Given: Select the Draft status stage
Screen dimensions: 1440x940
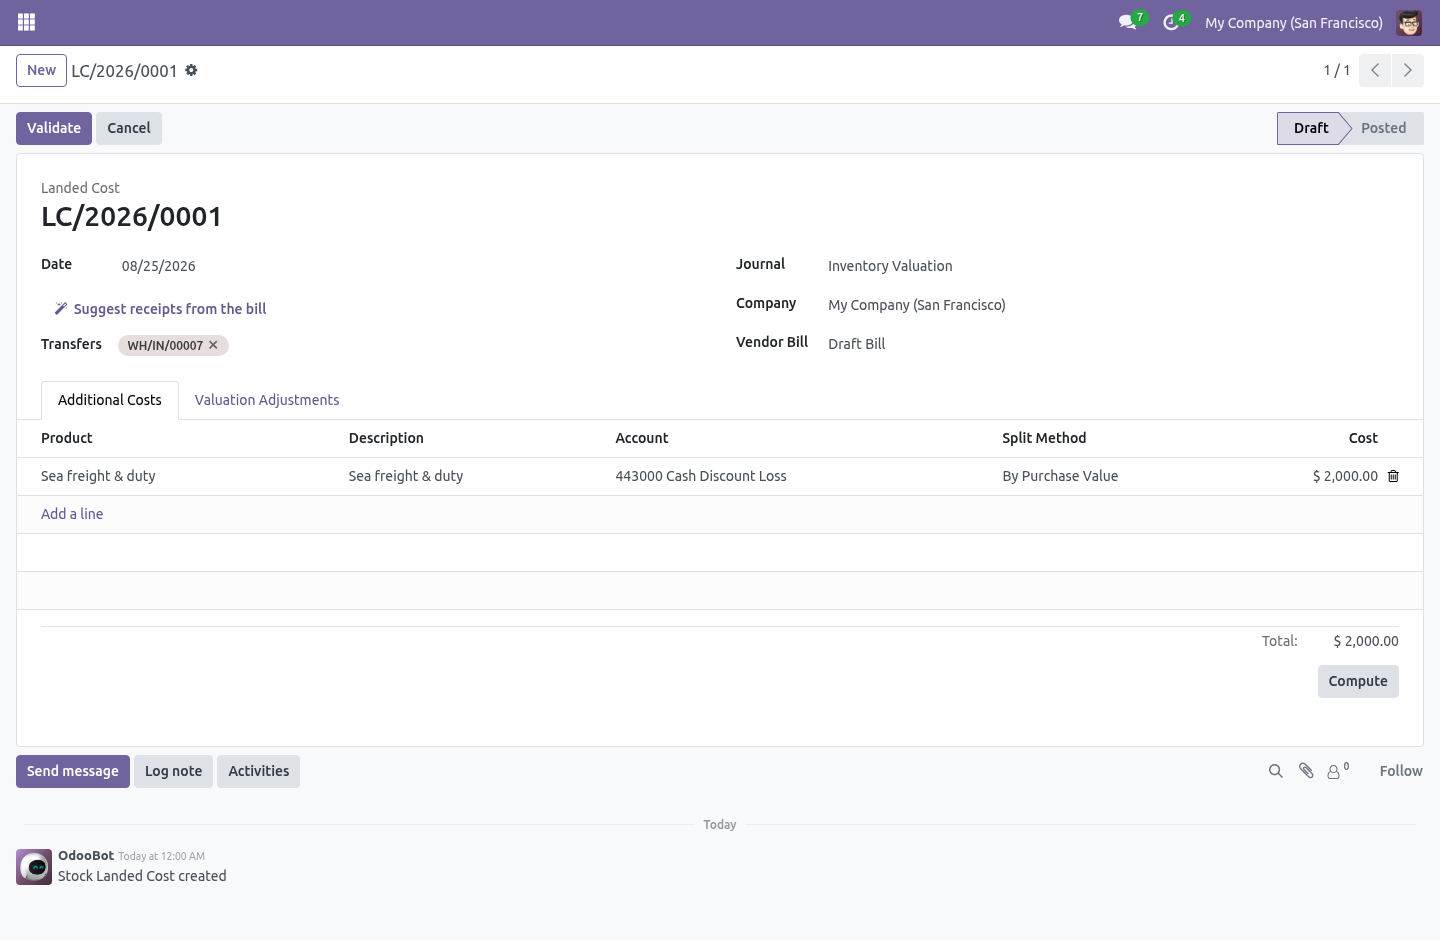Looking at the screenshot, I should tap(1310, 128).
